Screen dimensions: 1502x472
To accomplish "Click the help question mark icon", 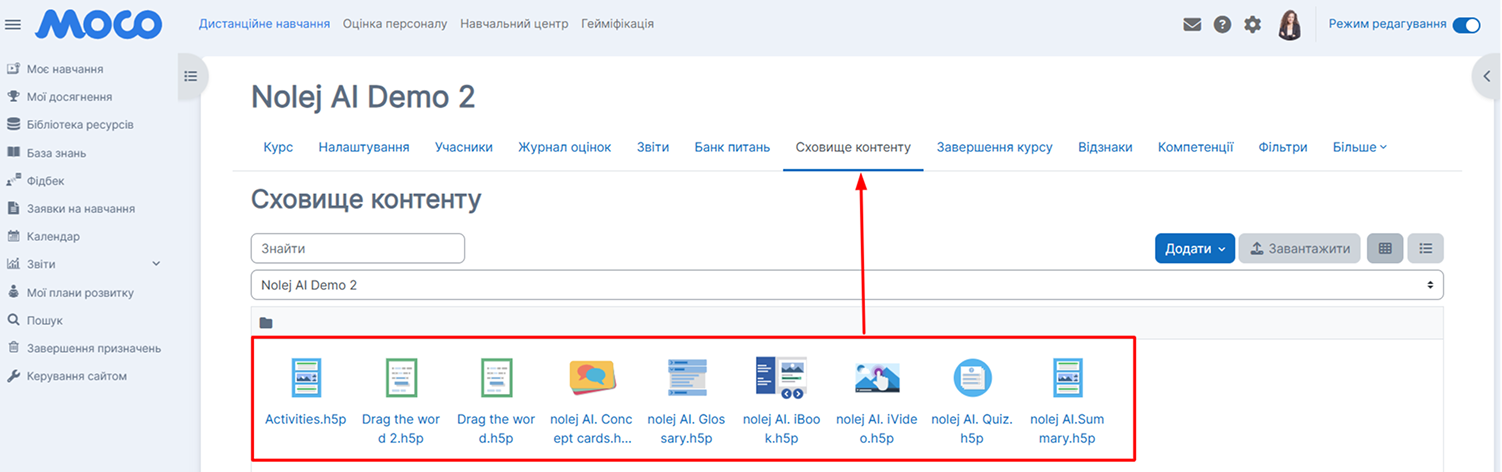I will [x=1222, y=25].
